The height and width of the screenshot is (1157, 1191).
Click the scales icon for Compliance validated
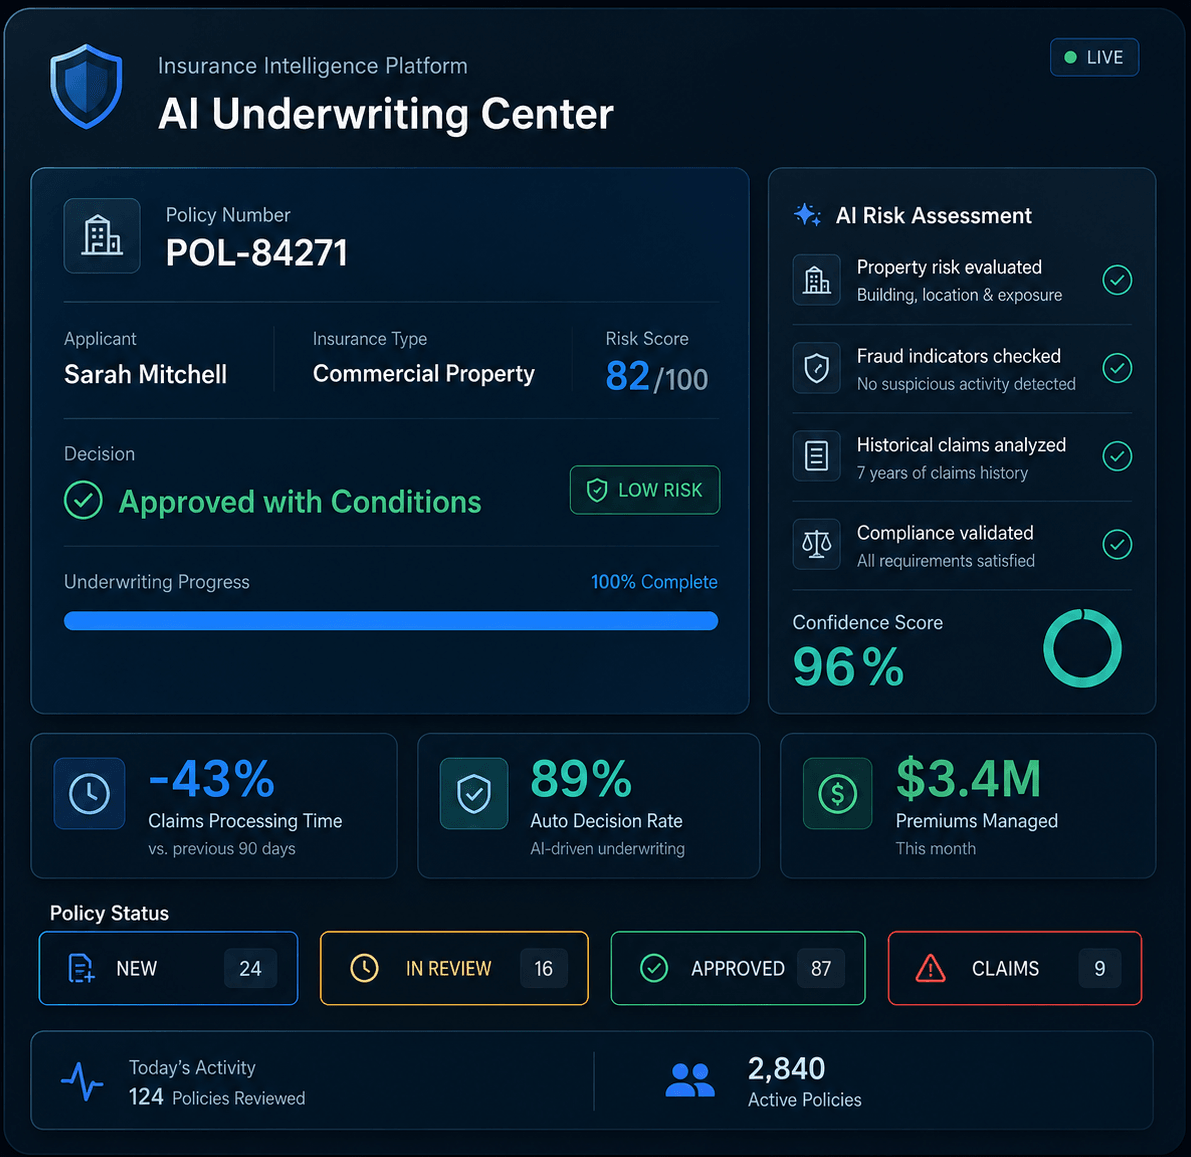coord(817,544)
